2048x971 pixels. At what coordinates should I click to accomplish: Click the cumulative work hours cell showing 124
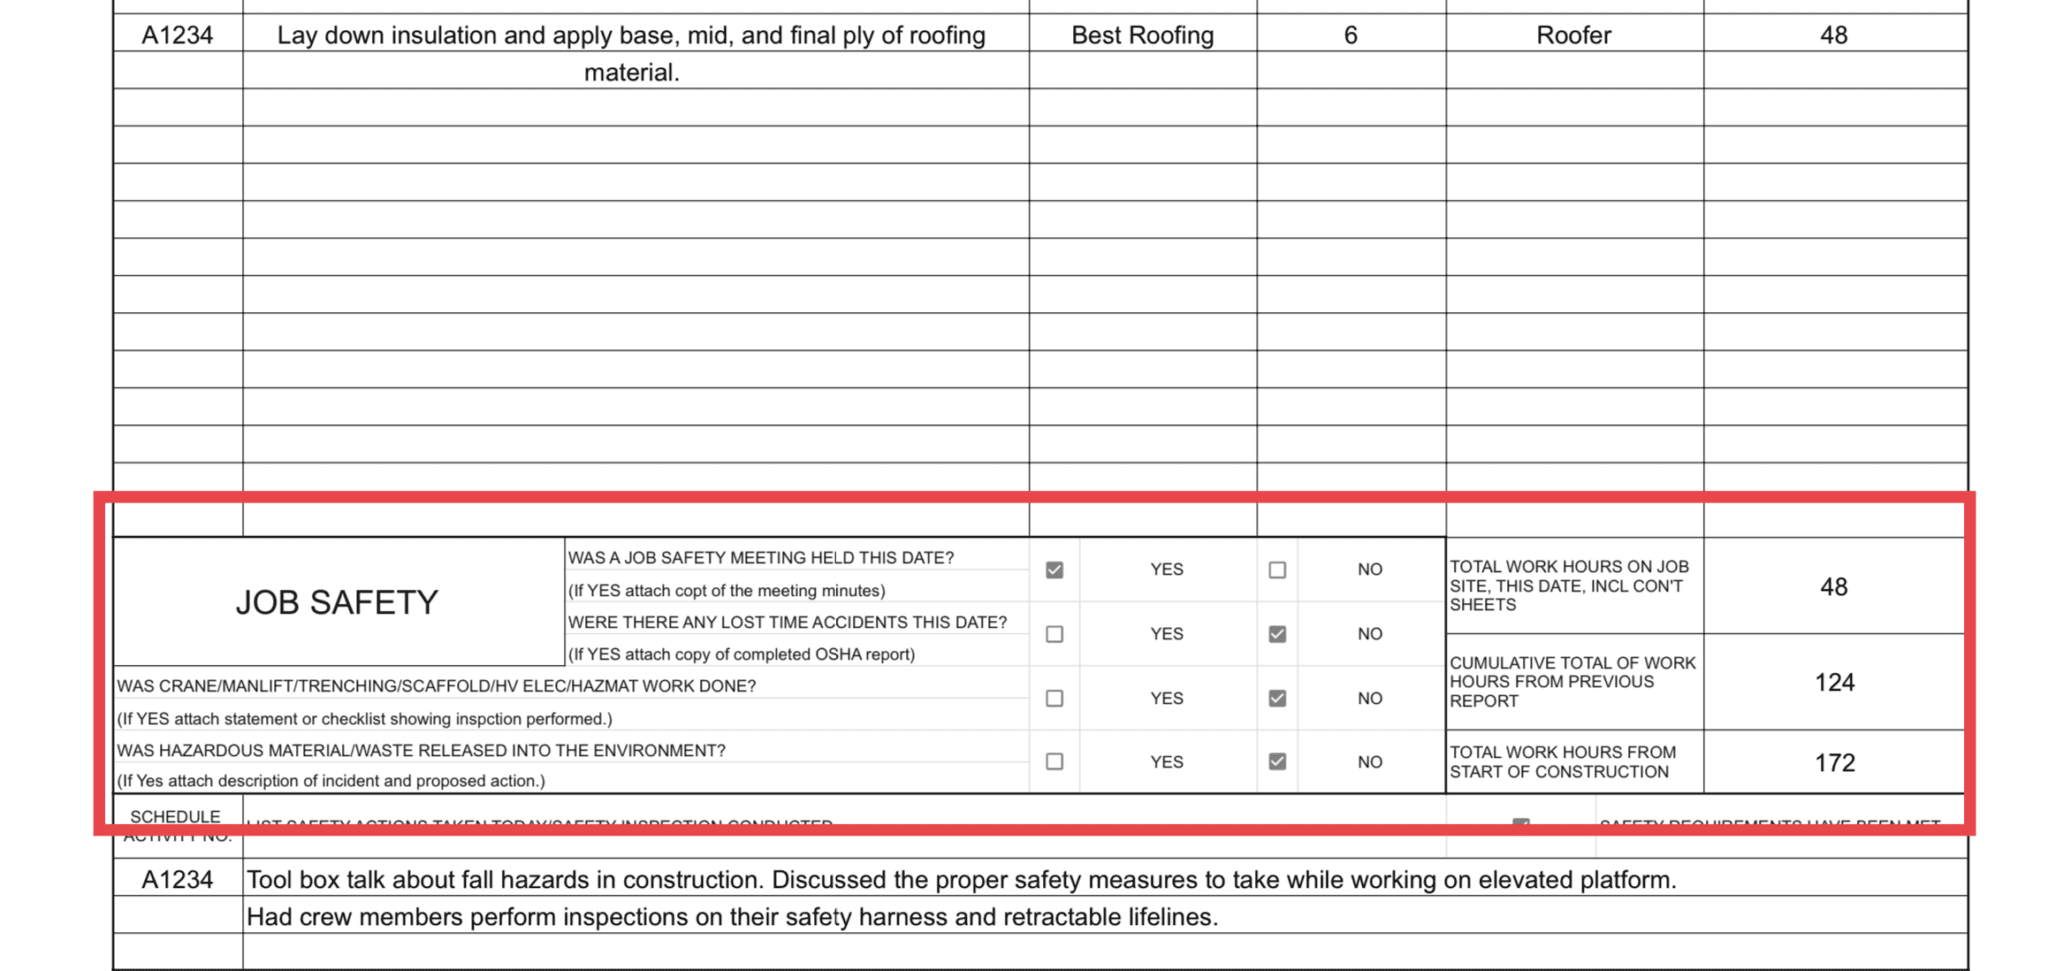point(1834,682)
